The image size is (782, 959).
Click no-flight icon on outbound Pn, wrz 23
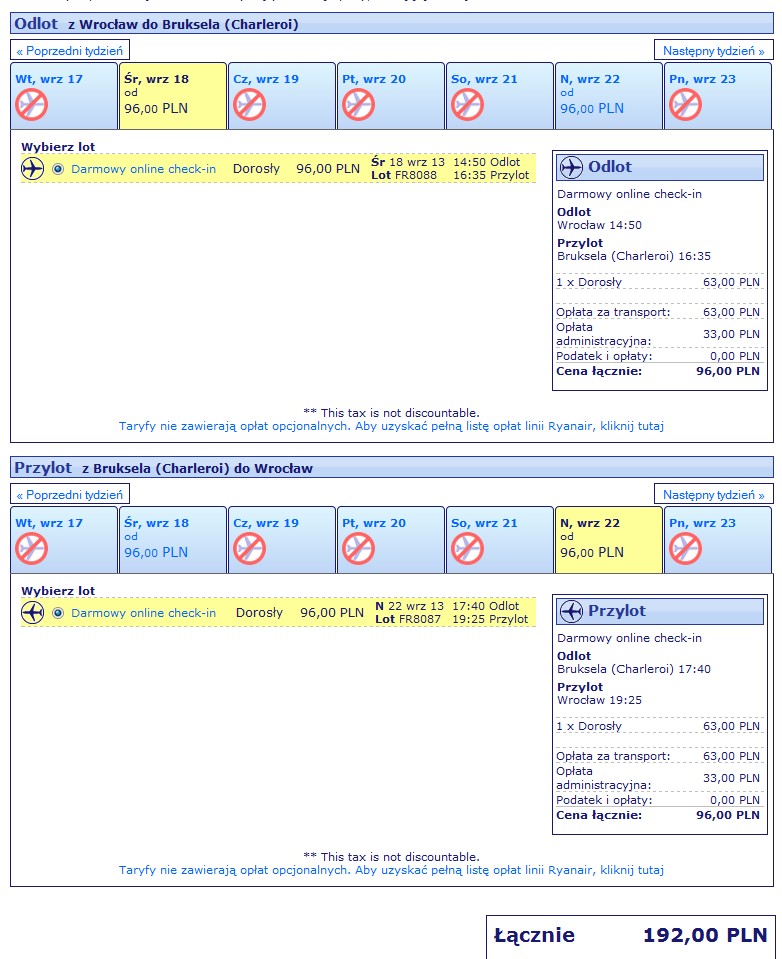click(x=685, y=105)
